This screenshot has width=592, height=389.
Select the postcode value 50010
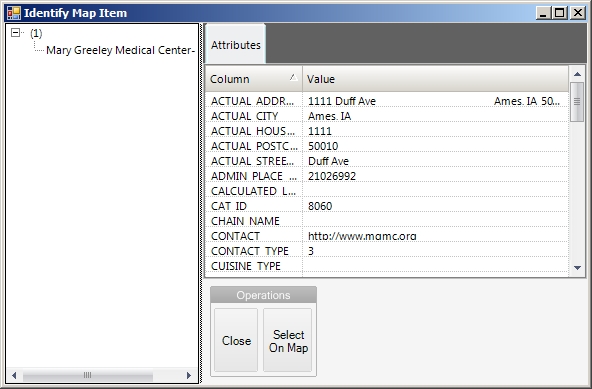pos(323,146)
